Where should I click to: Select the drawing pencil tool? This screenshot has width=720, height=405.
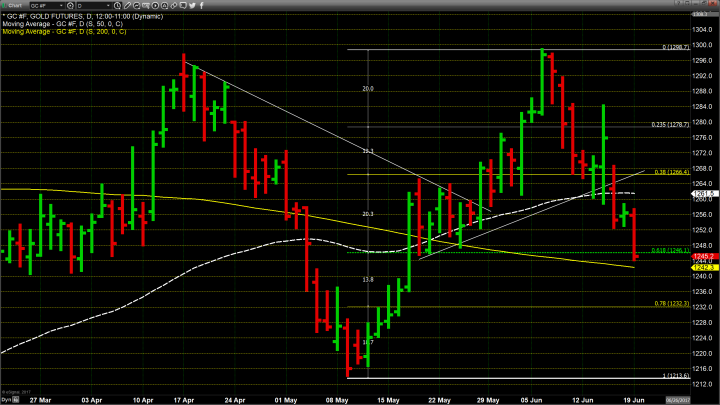127,6
